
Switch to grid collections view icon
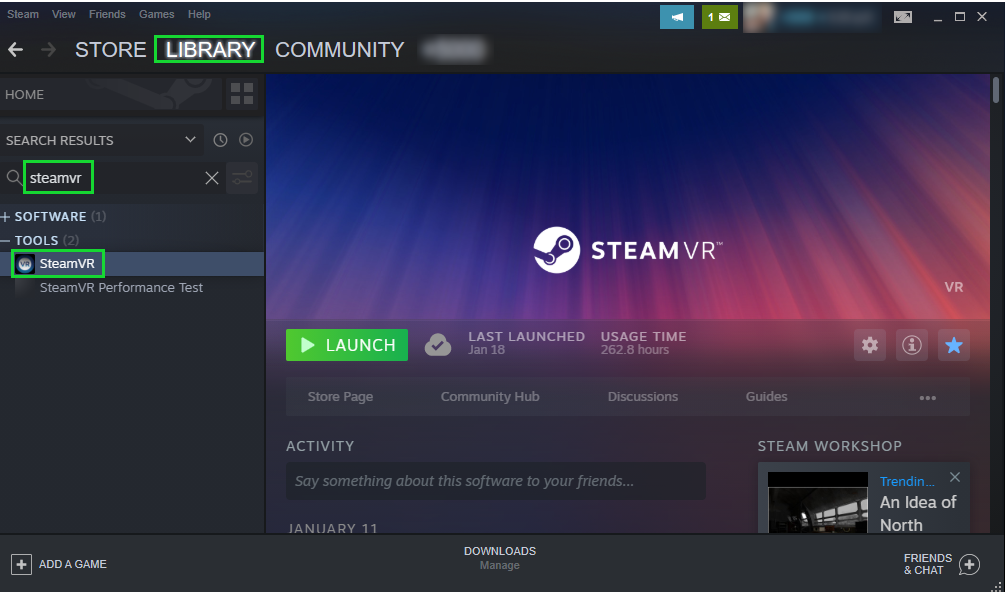tap(242, 95)
